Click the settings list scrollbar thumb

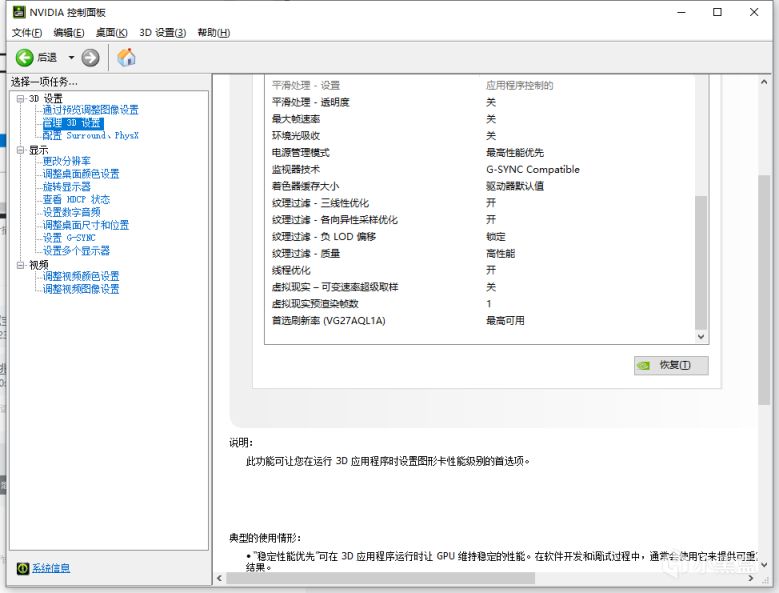(x=701, y=263)
